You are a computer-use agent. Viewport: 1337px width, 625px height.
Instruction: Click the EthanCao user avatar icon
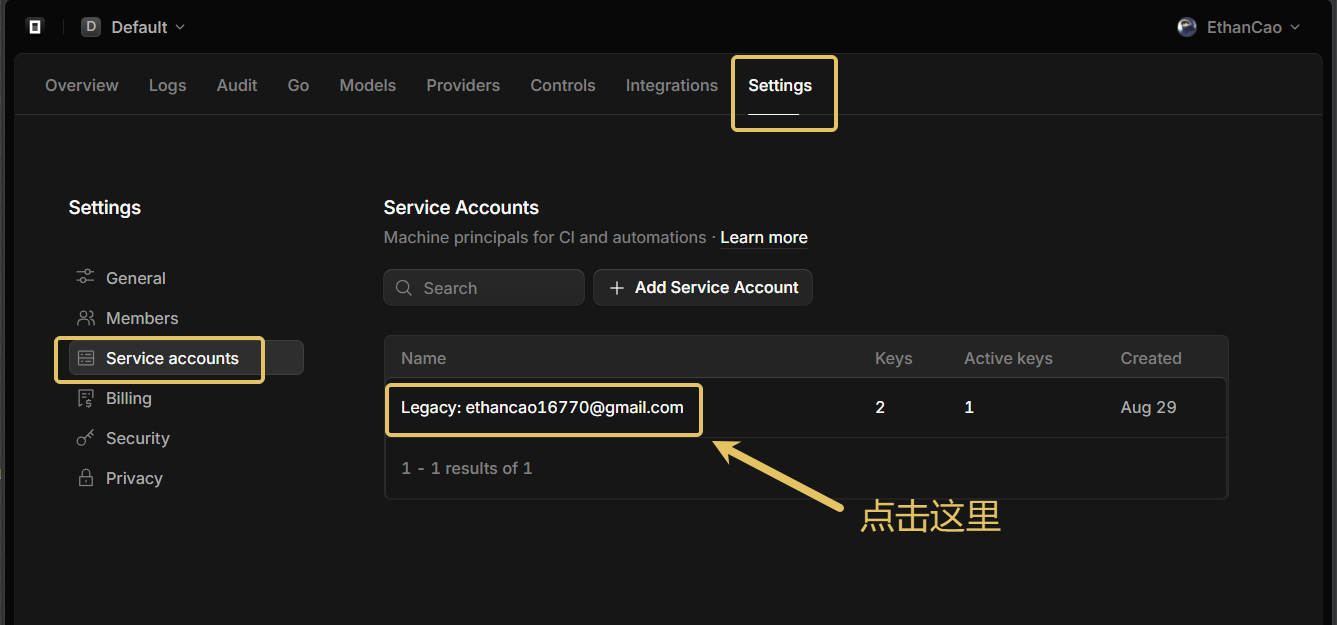[1187, 27]
